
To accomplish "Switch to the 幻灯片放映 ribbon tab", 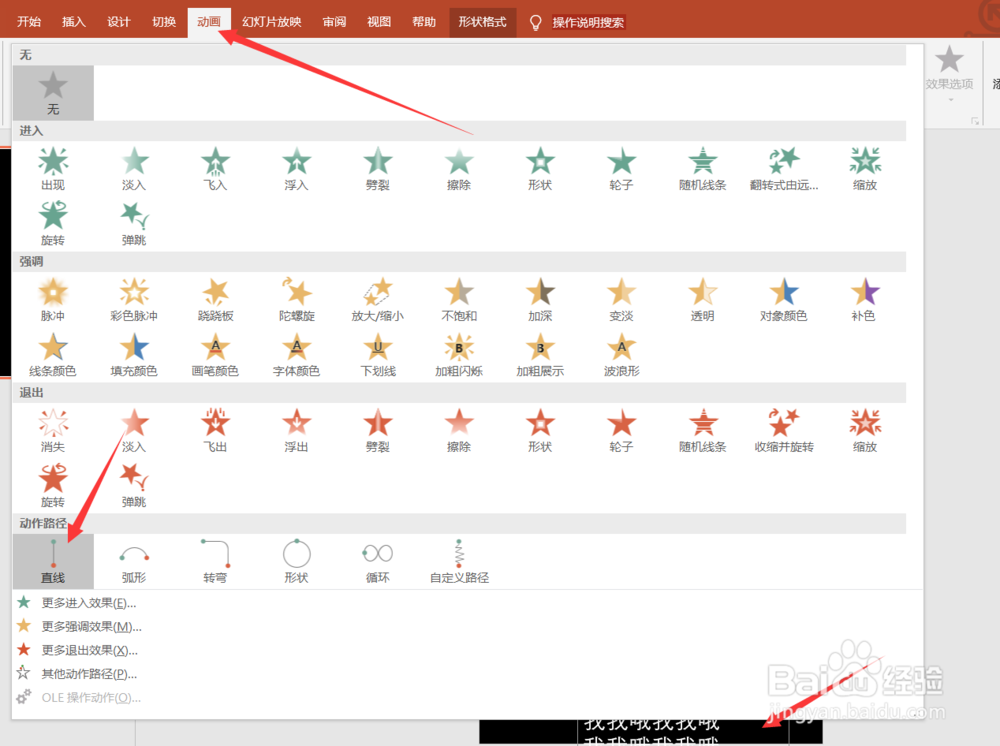I will click(272, 22).
